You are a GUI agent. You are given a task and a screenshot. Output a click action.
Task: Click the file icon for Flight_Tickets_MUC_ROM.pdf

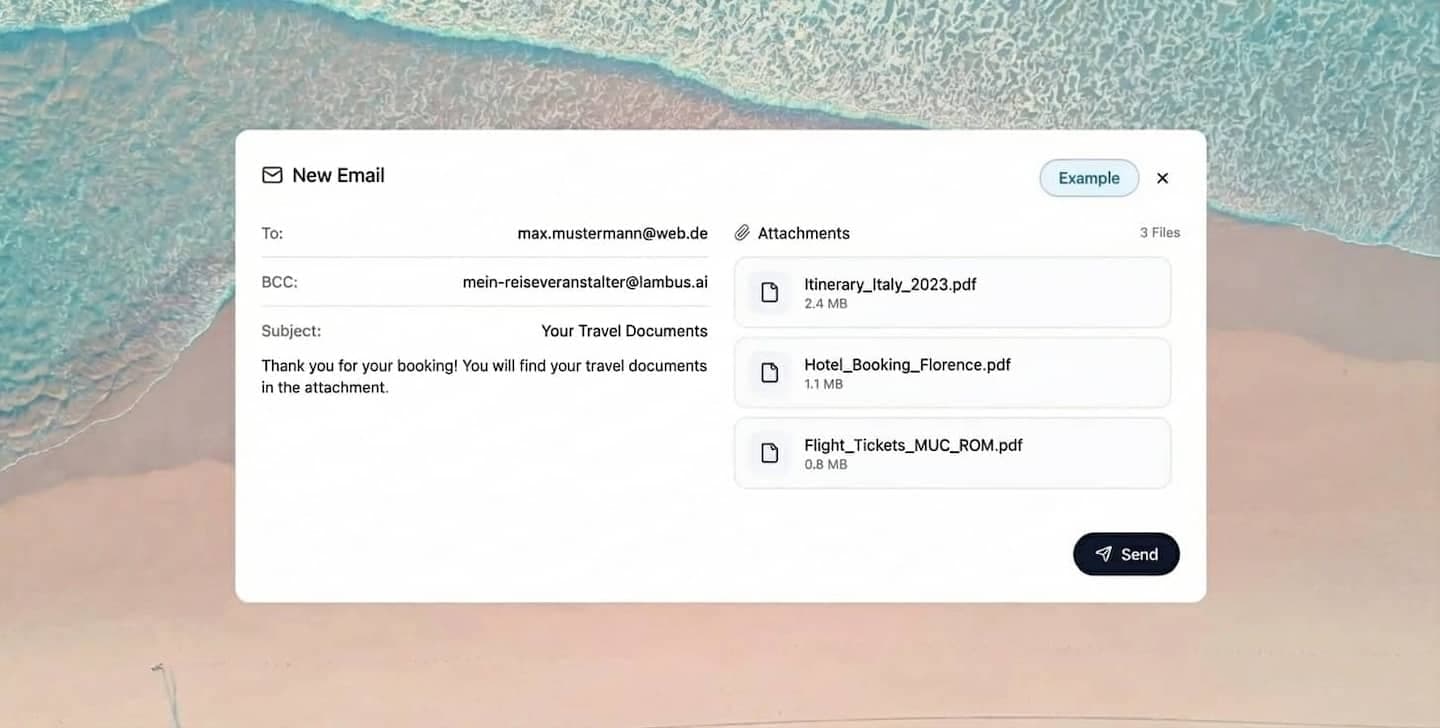[769, 453]
